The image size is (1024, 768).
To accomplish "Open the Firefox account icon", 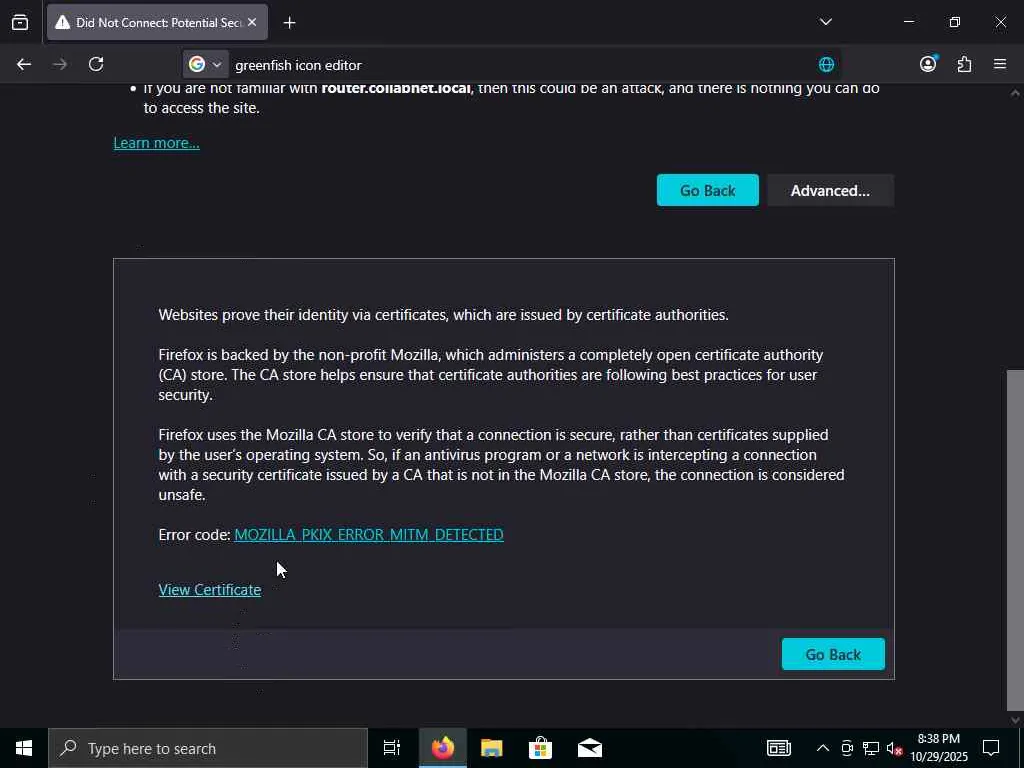I will [928, 63].
